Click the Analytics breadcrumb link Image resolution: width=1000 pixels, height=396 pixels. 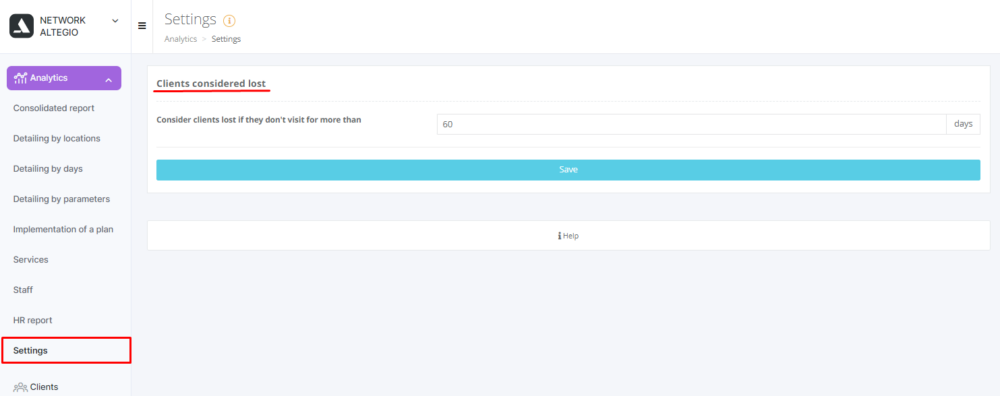[x=180, y=39]
